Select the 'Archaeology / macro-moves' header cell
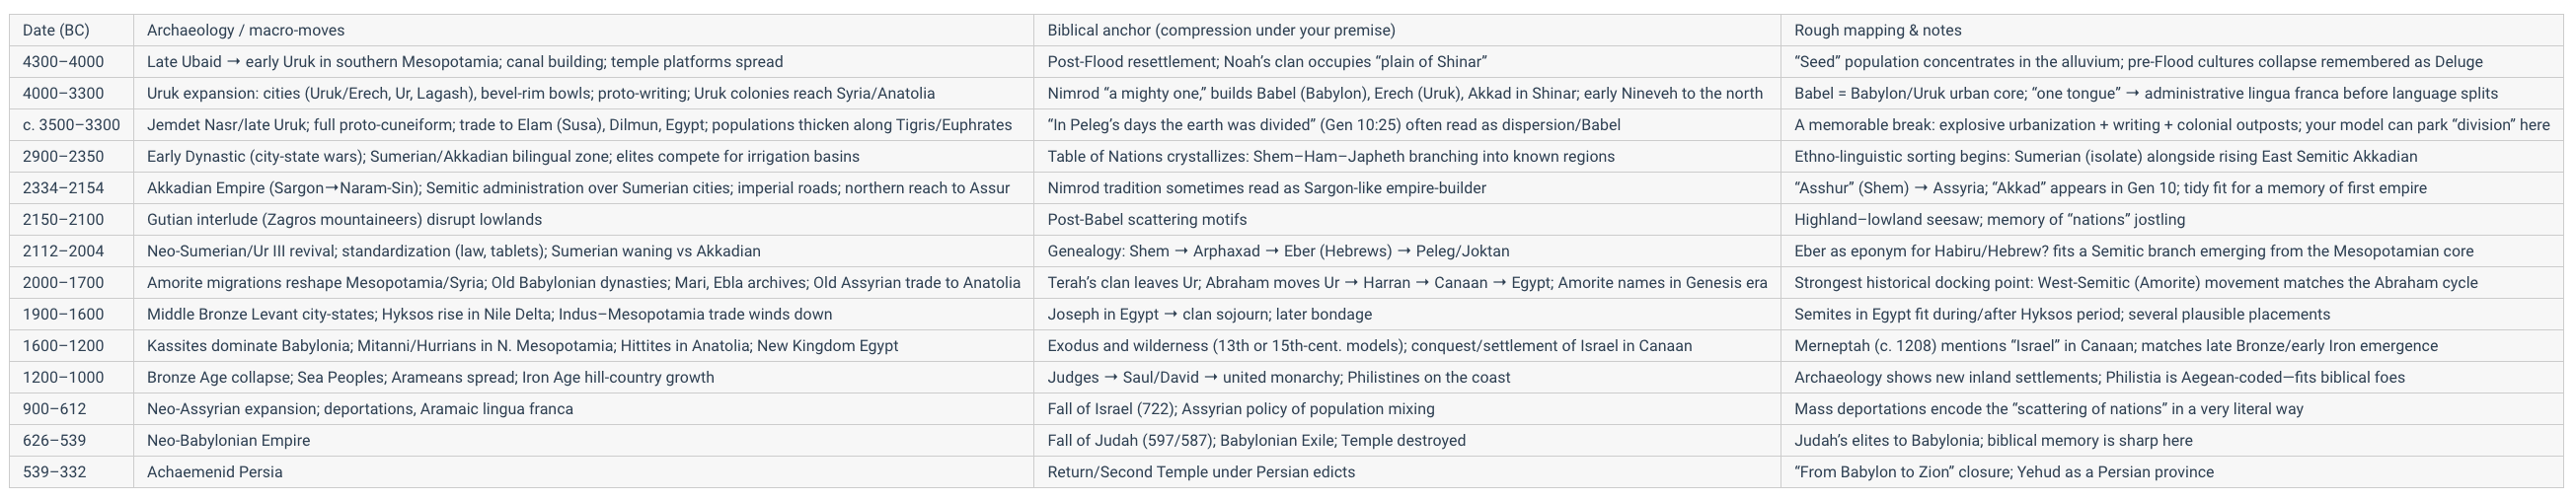The height and width of the screenshot is (500, 2576). [583, 30]
